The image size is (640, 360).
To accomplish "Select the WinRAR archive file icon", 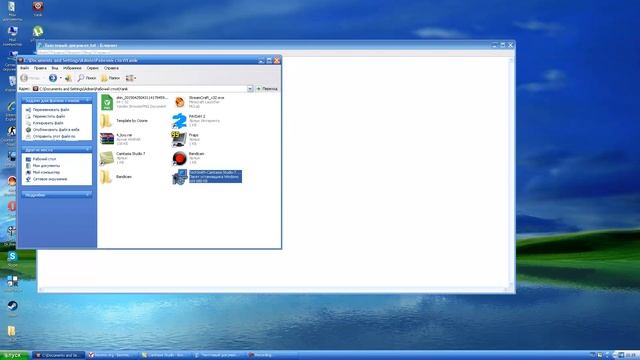I will click(x=107, y=139).
